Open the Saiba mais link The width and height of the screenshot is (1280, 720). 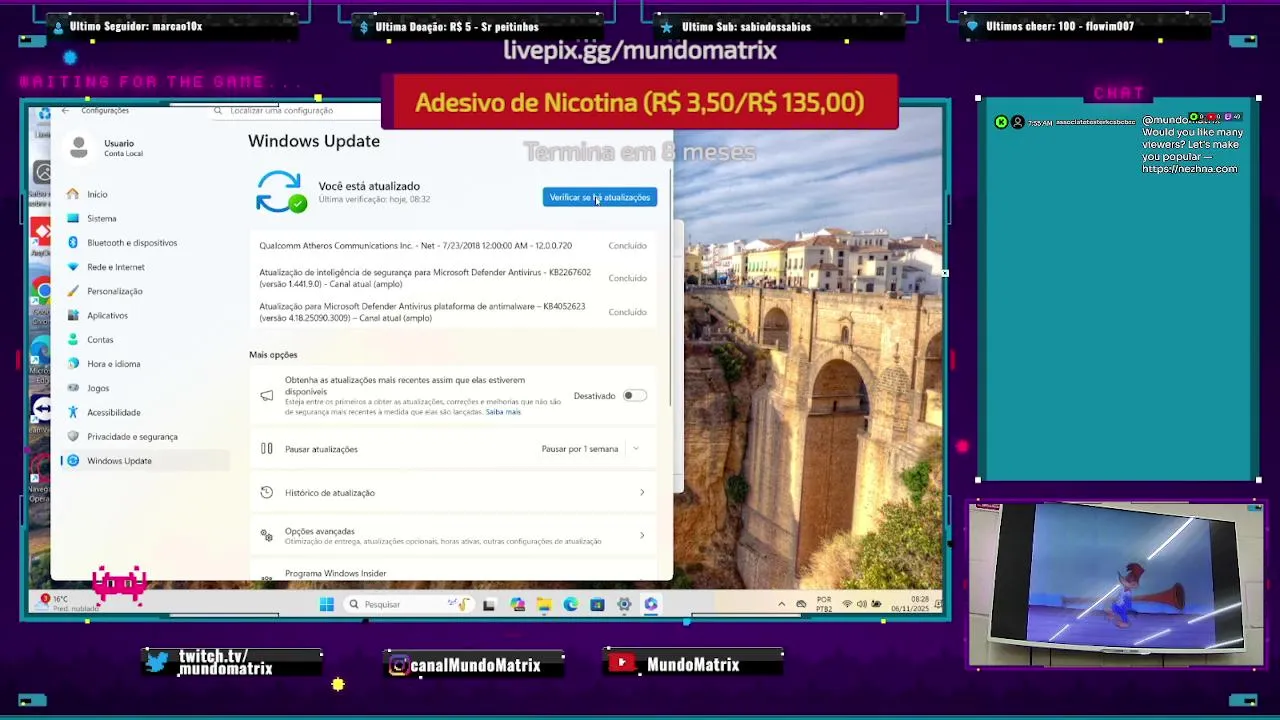point(503,412)
